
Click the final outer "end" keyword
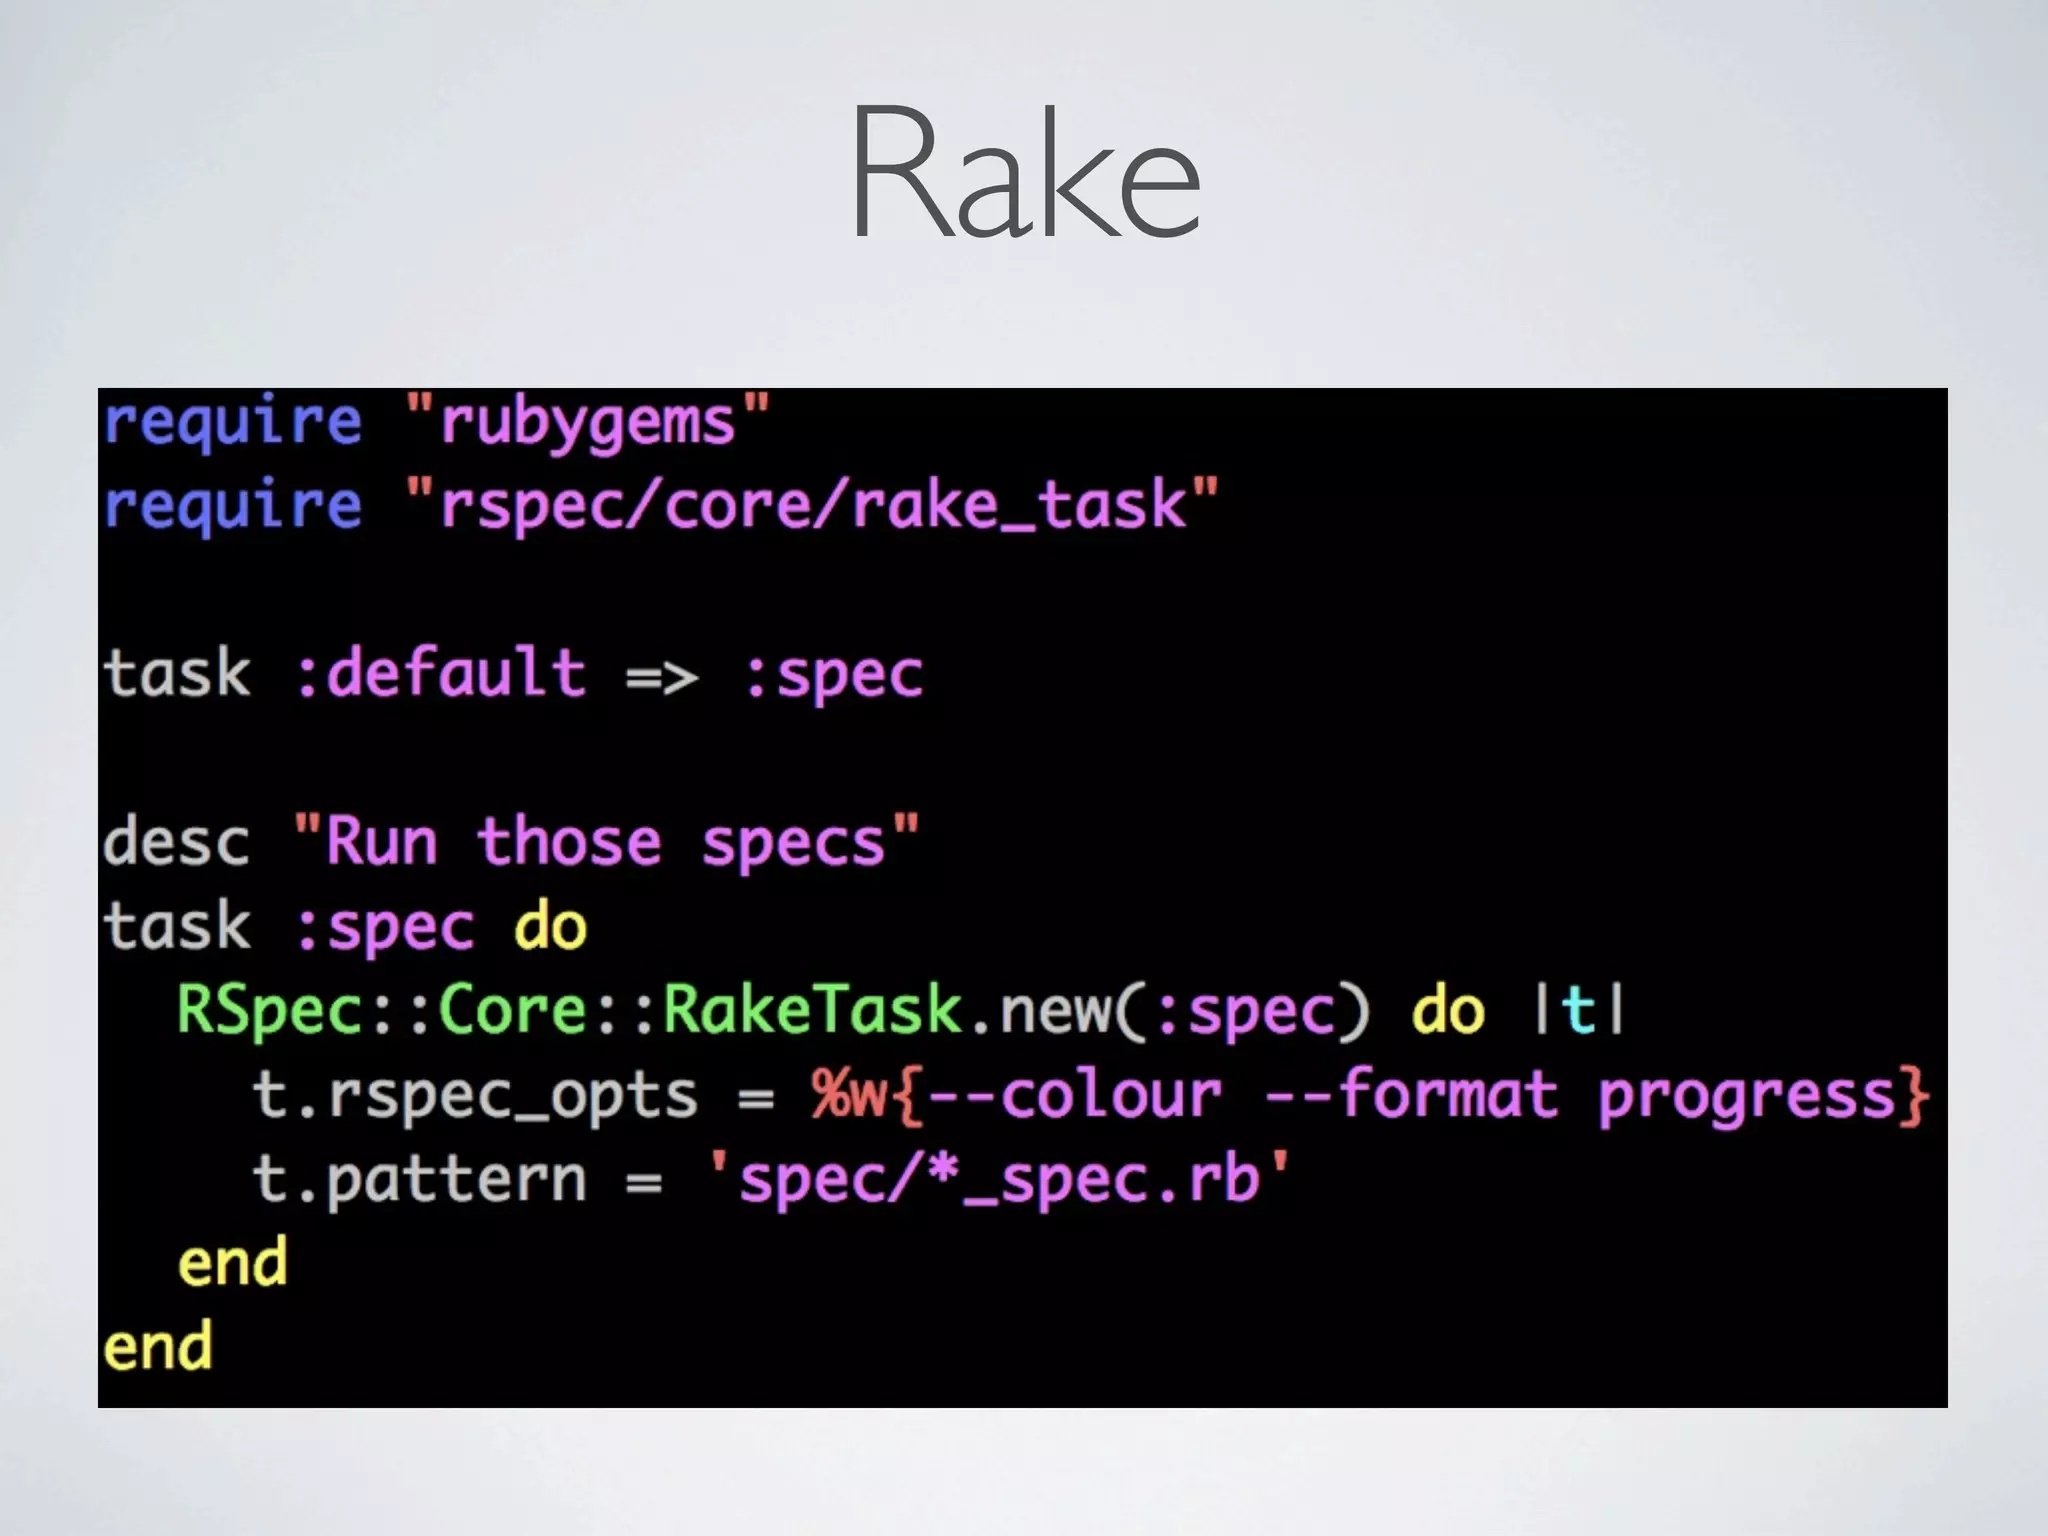point(158,1345)
